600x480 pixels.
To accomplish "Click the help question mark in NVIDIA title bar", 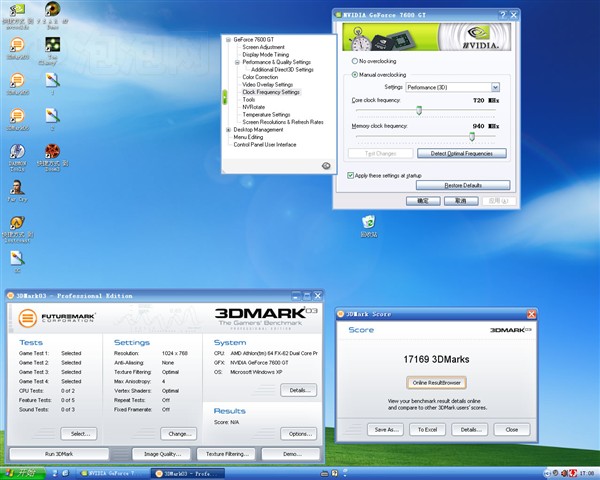I will (x=502, y=15).
